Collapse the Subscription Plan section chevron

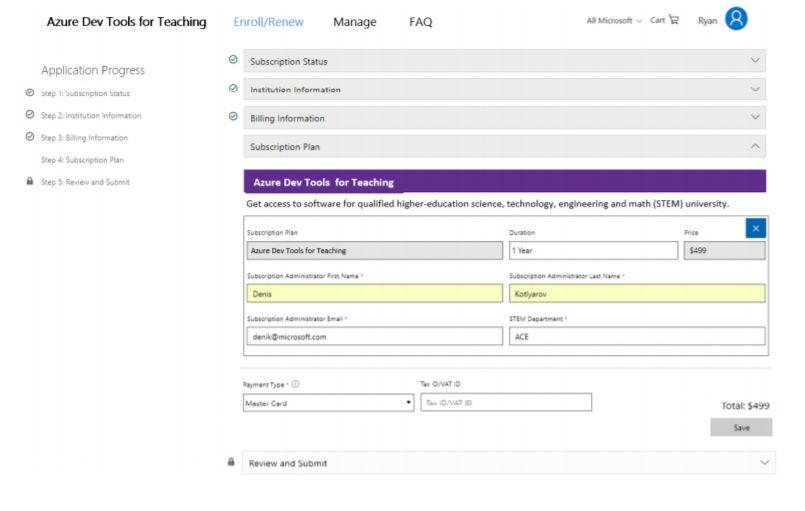pyautogui.click(x=755, y=146)
